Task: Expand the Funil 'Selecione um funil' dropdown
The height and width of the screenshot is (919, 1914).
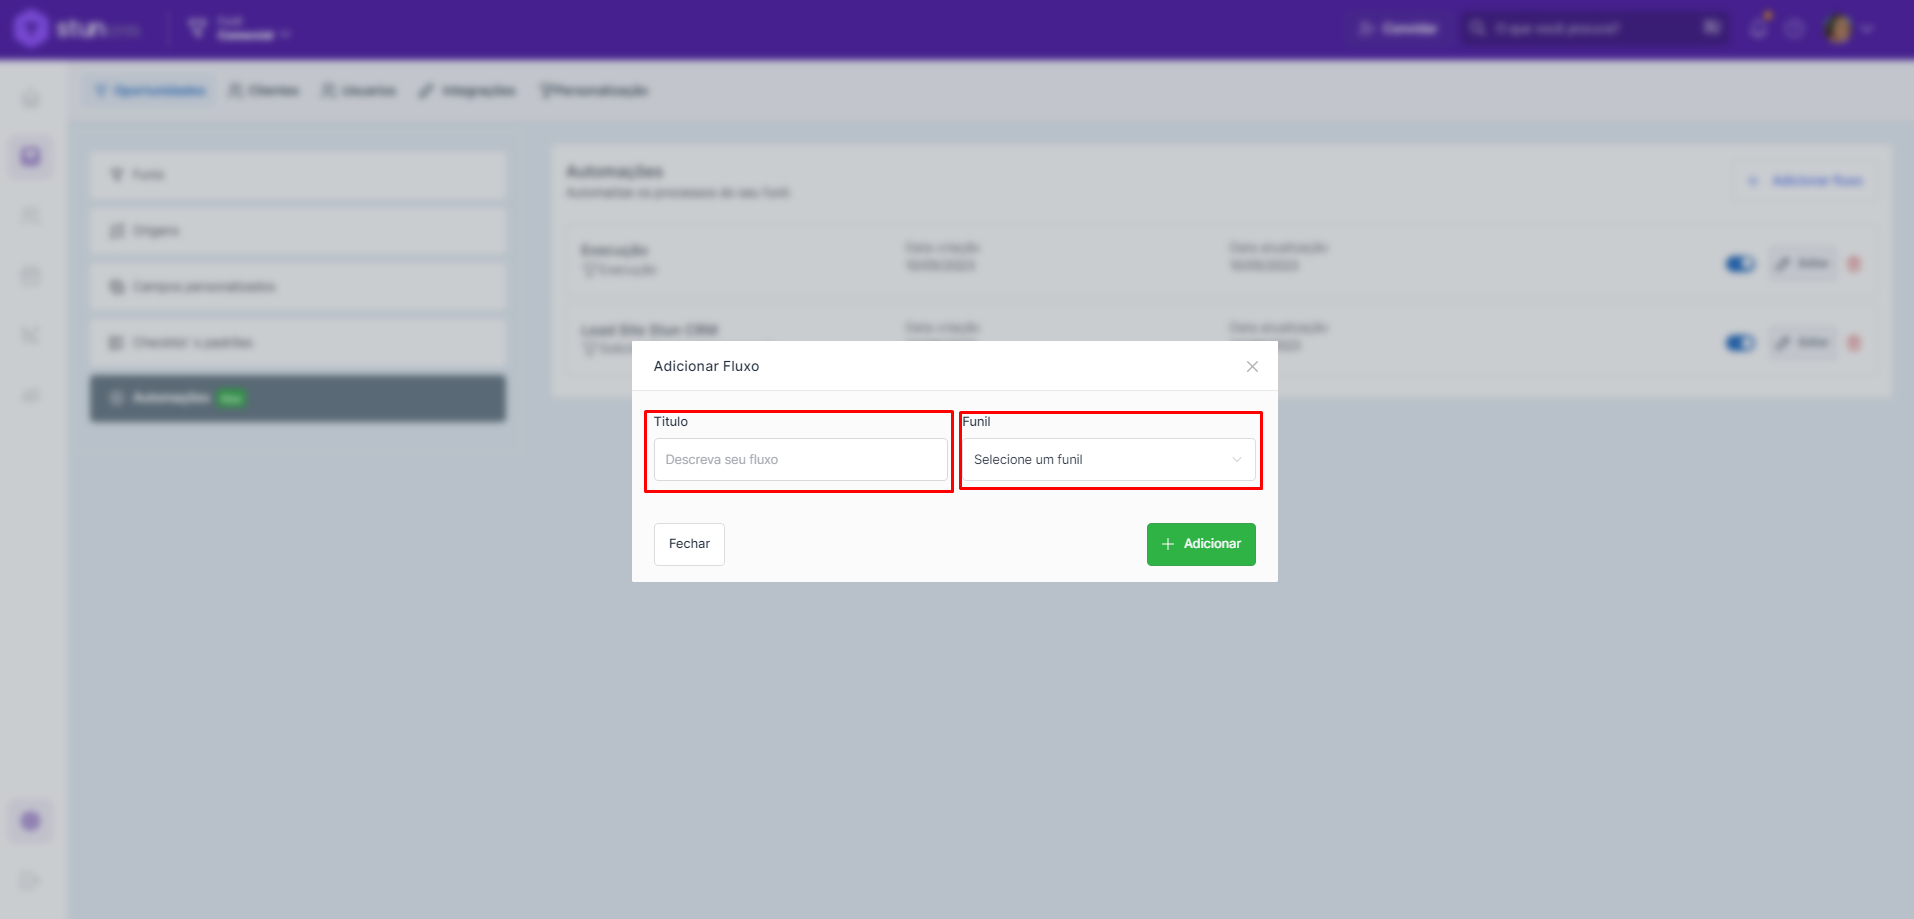Action: tap(1108, 460)
